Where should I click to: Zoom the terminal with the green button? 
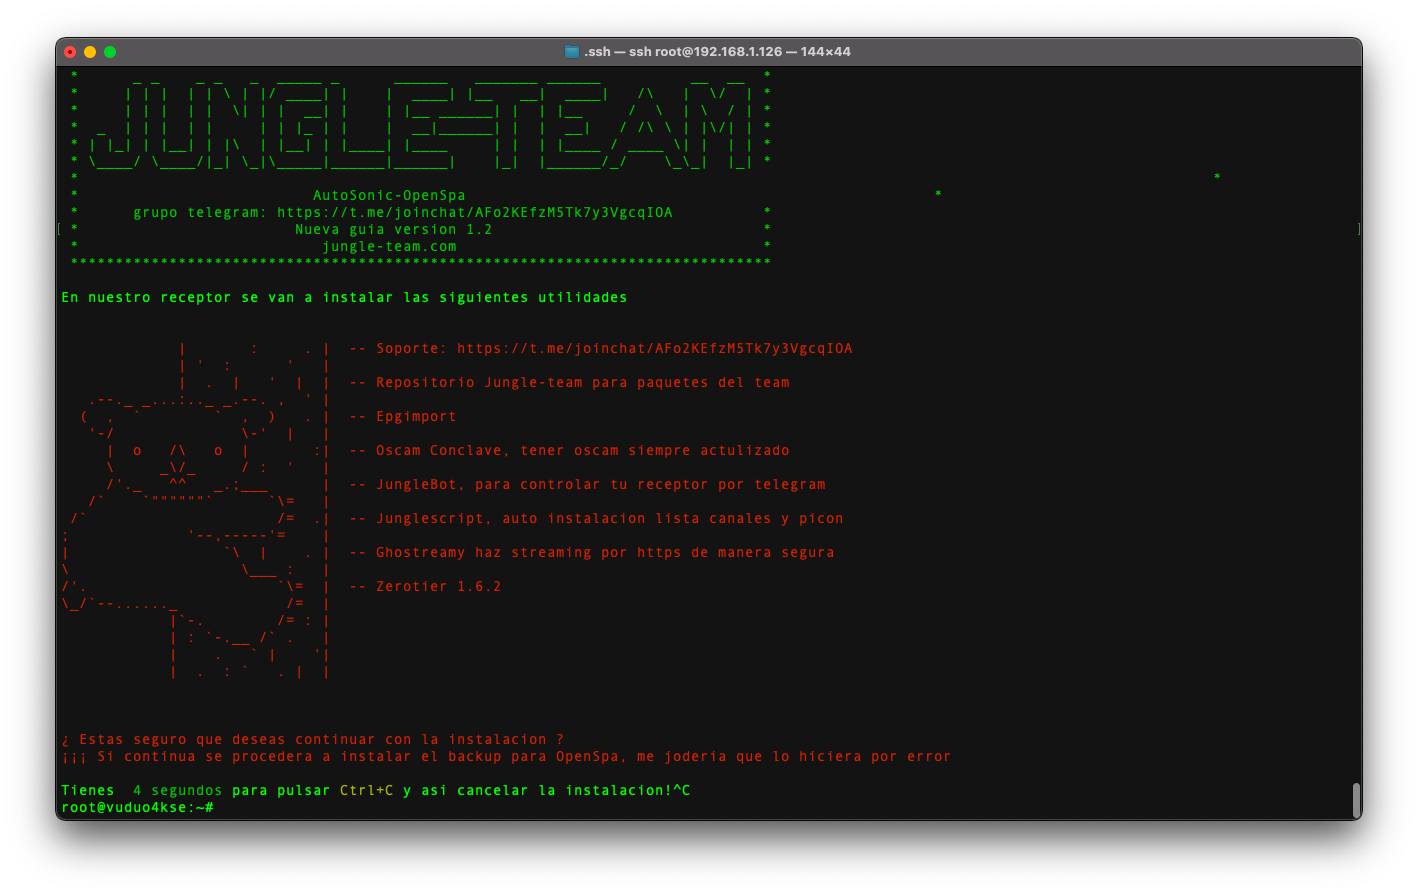[x=110, y=52]
